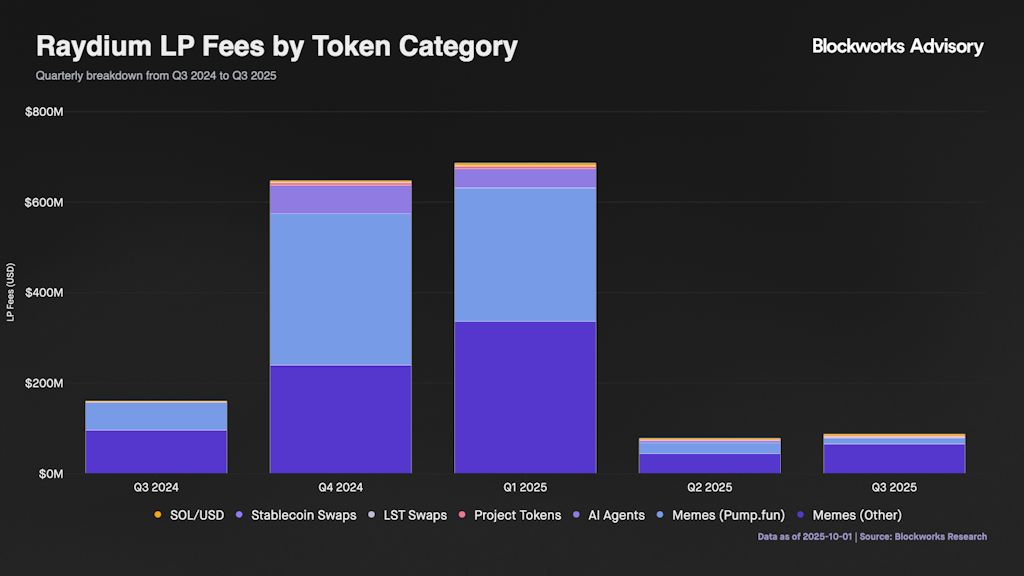Hide the Memes (Pump.fun) series via label

click(726, 515)
